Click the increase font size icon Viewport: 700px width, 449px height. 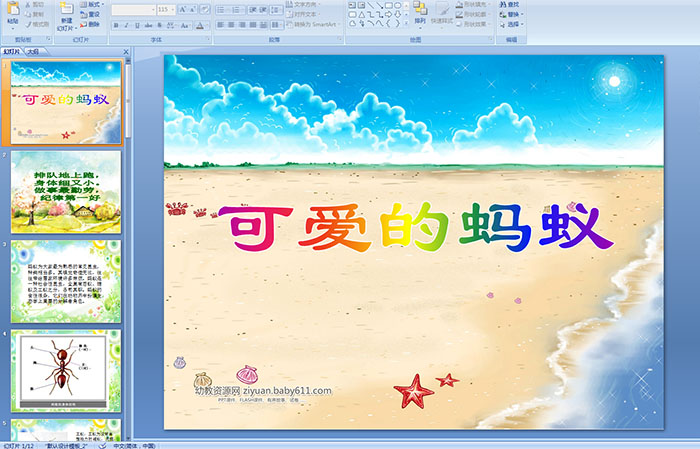[x=179, y=9]
